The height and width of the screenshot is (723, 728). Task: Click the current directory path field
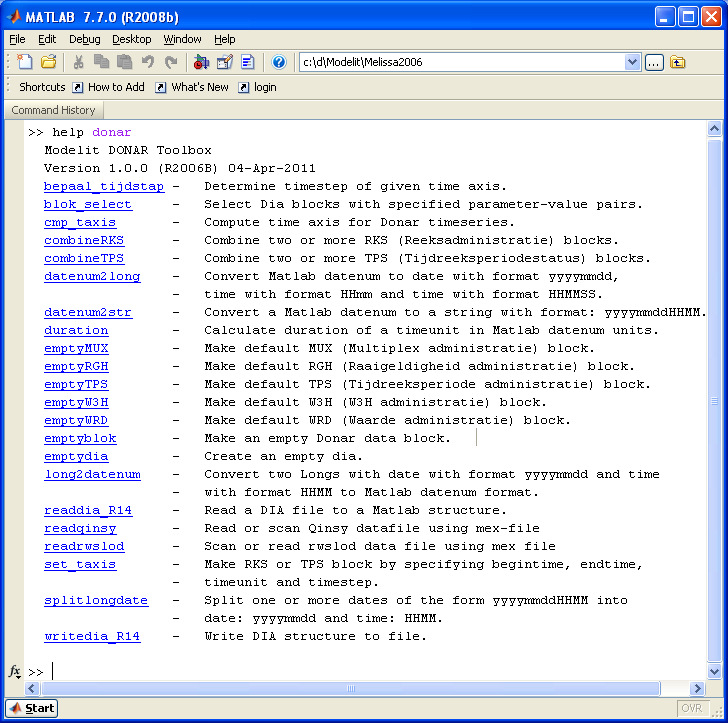point(462,62)
